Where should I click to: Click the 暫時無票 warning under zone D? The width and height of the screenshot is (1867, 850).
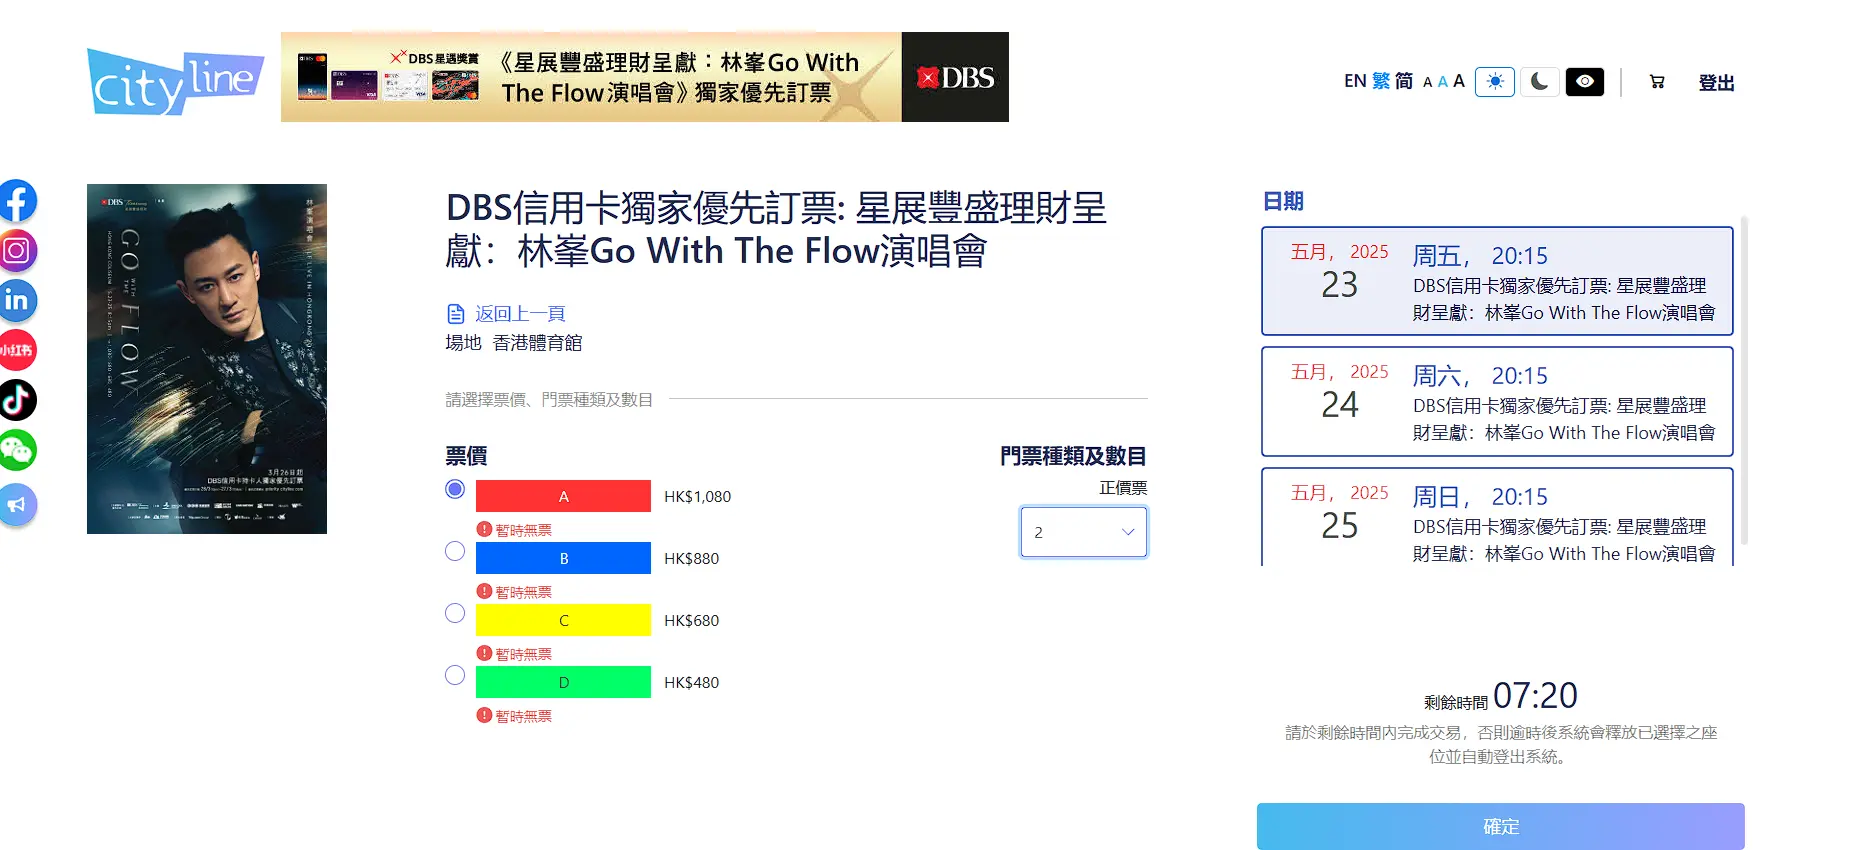515,716
